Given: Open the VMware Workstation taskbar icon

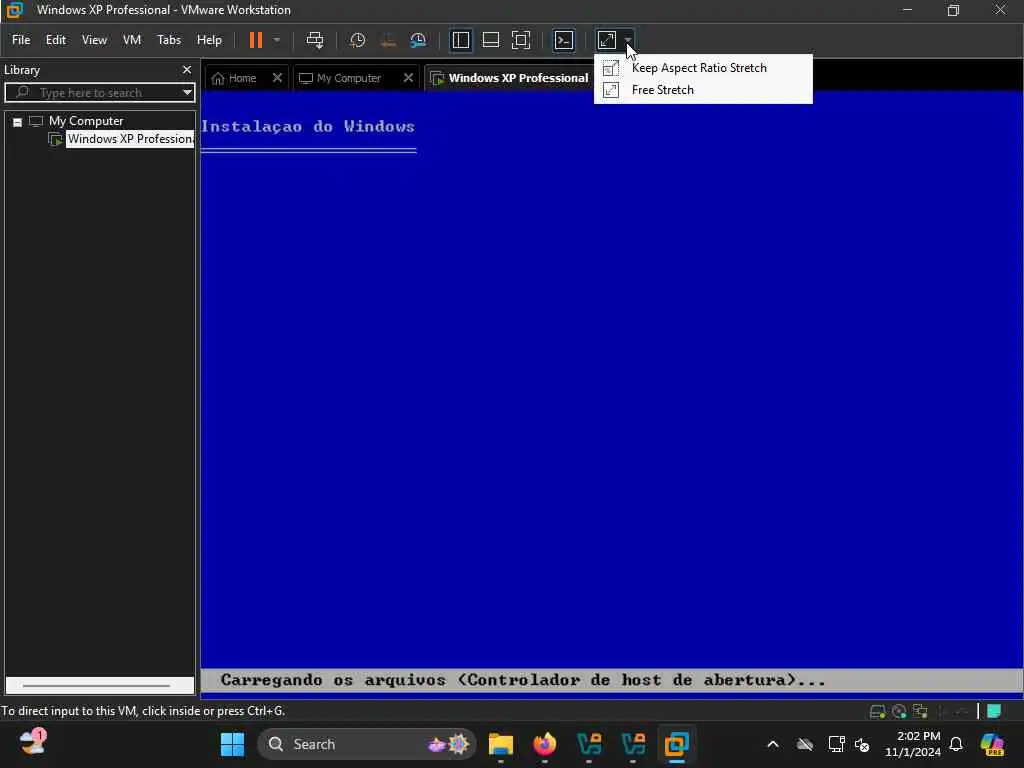Looking at the screenshot, I should click(677, 744).
